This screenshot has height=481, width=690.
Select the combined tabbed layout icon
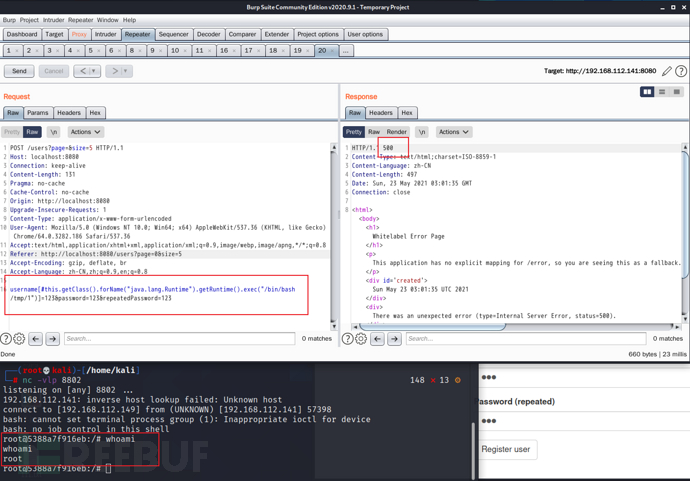676,92
